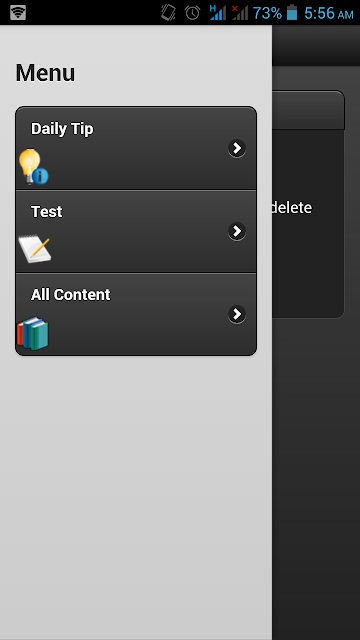Viewport: 360px width, 640px height.
Task: Tap the partially hidden delete text
Action: (x=292, y=208)
